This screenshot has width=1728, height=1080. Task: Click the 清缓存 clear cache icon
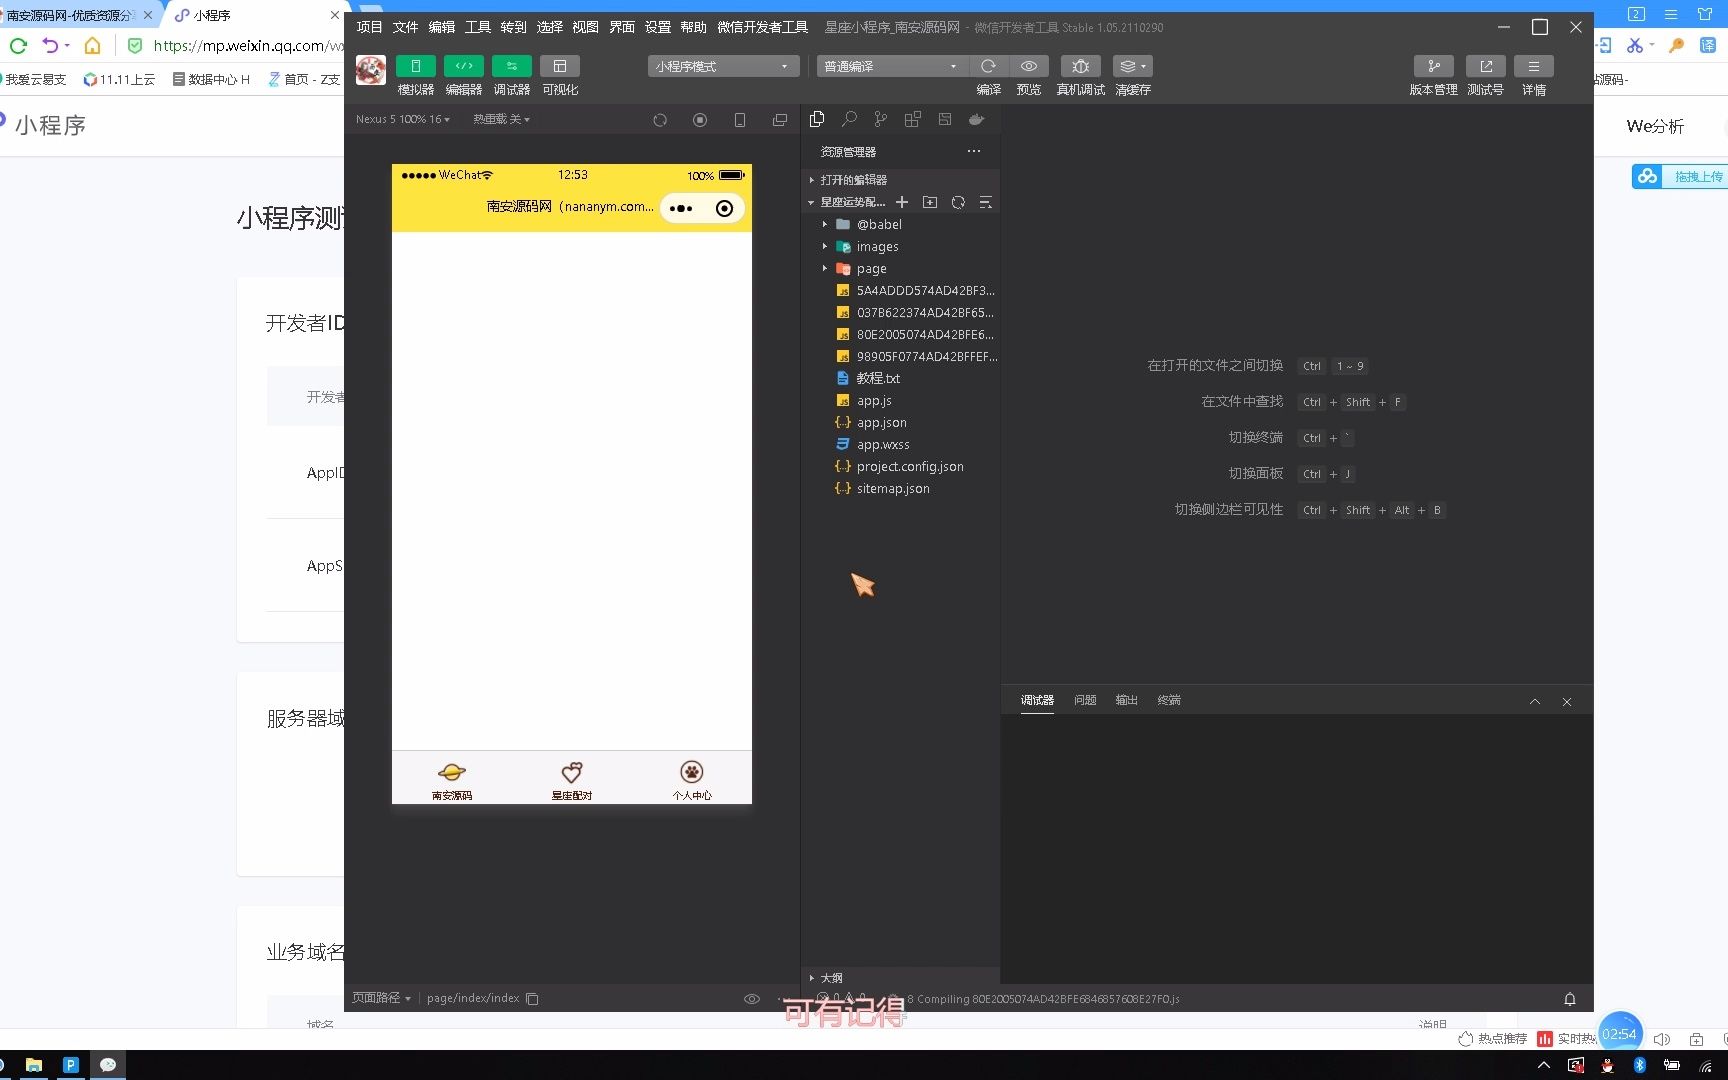(1132, 66)
